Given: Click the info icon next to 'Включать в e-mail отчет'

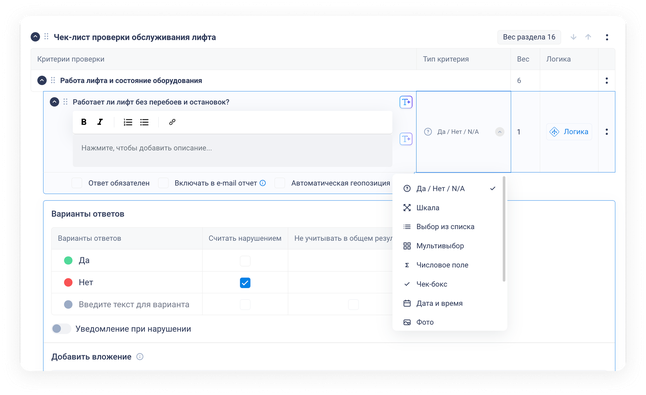Looking at the screenshot, I should tap(262, 183).
